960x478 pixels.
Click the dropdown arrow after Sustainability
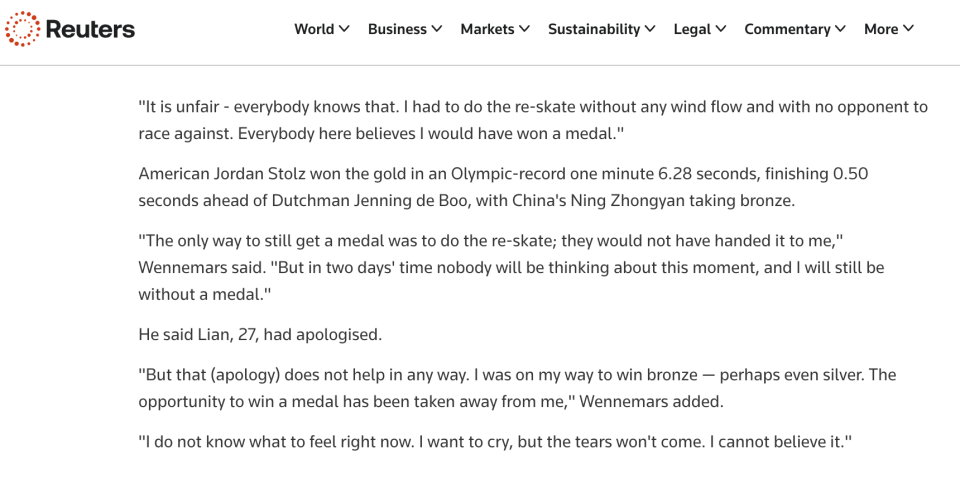tap(651, 29)
